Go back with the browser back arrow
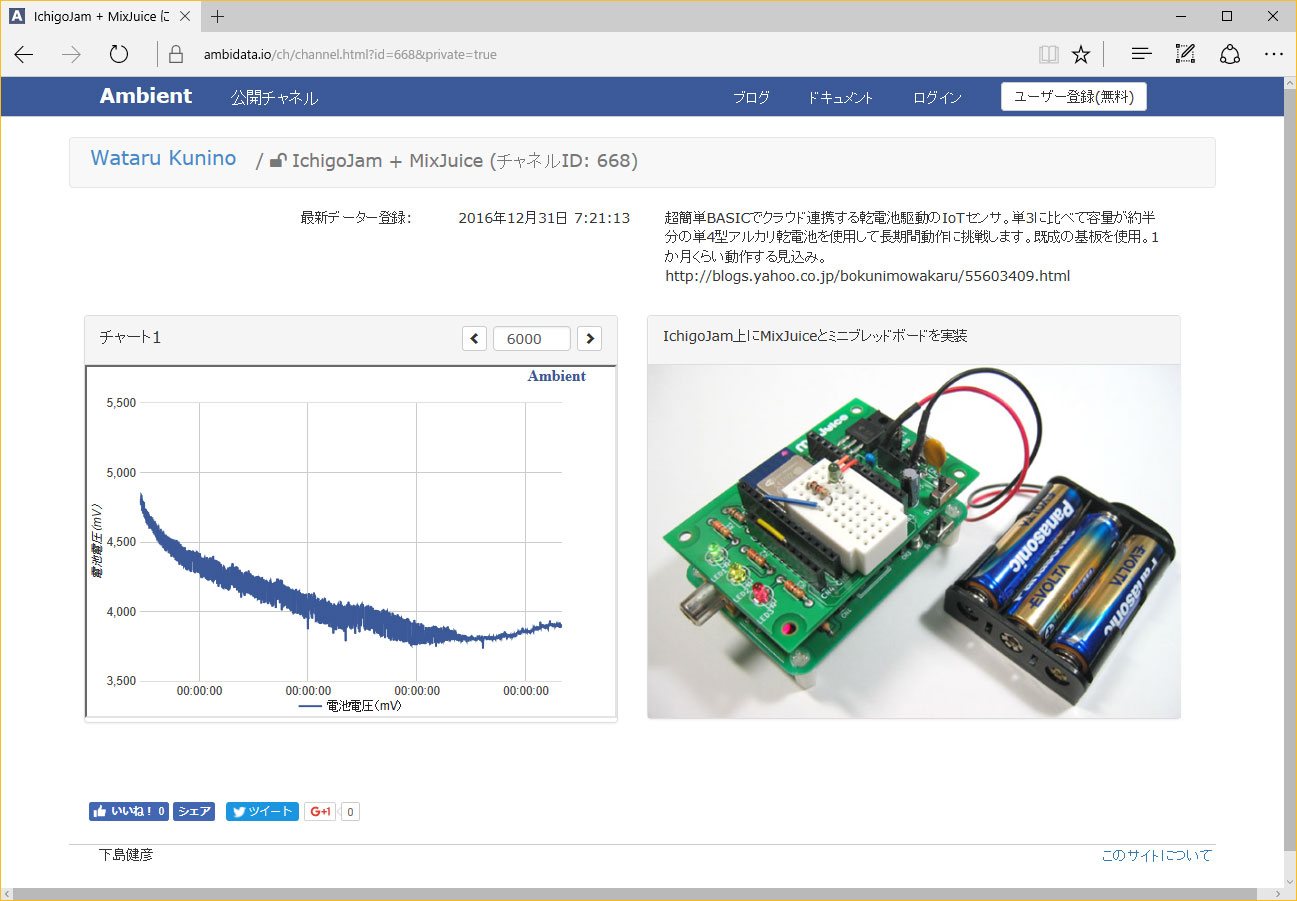 click(x=24, y=55)
